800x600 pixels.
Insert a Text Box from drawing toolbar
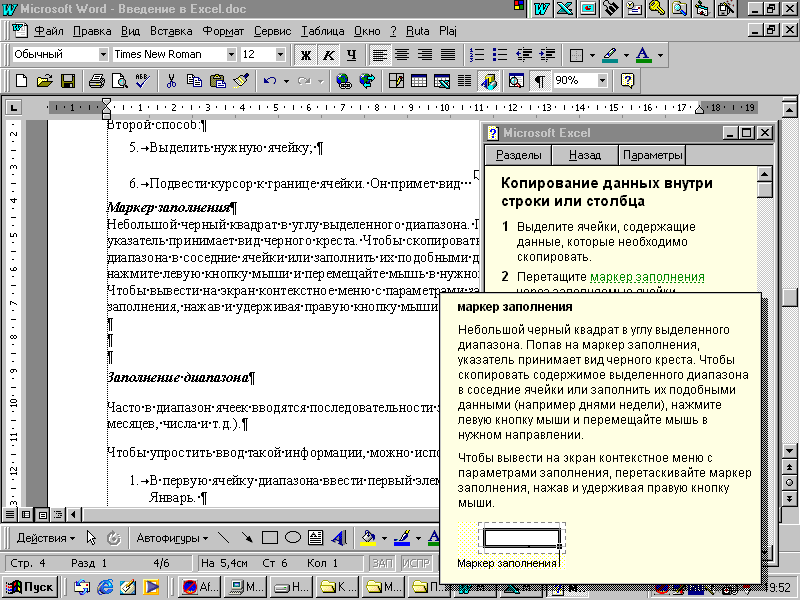pyautogui.click(x=315, y=538)
